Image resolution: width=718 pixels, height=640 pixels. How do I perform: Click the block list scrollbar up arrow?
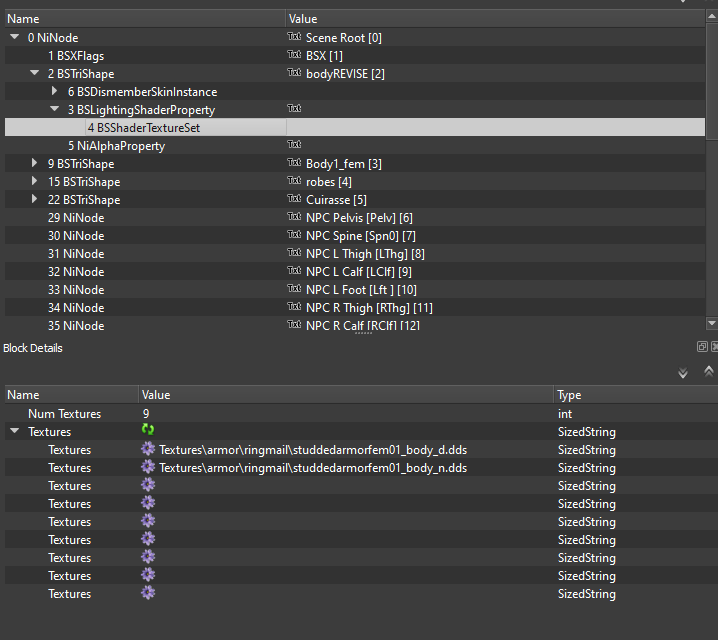[712, 16]
